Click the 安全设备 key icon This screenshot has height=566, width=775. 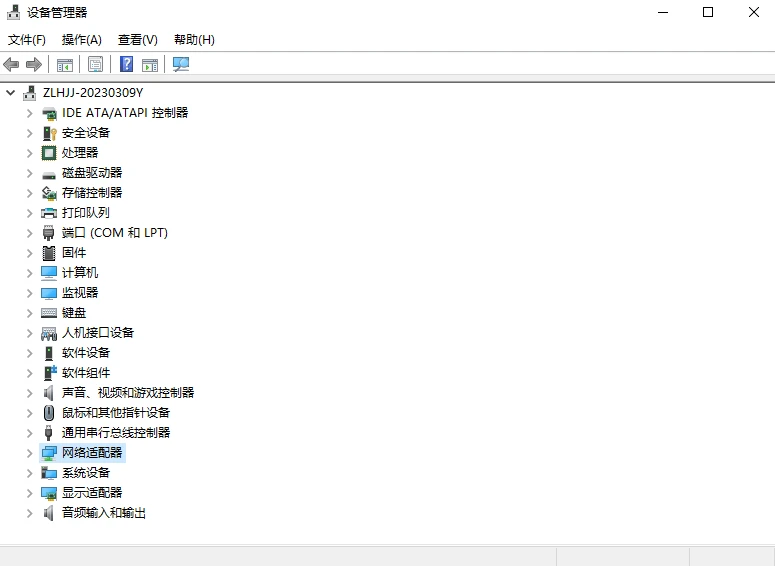click(49, 133)
